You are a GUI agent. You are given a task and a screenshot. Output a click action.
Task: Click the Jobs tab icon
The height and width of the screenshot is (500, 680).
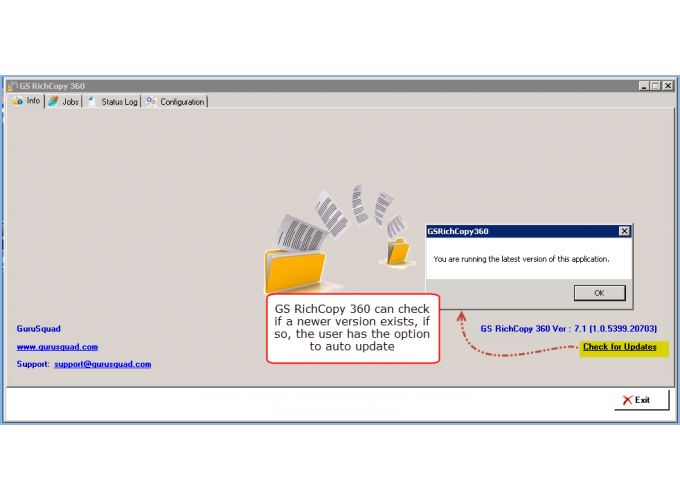tap(53, 101)
